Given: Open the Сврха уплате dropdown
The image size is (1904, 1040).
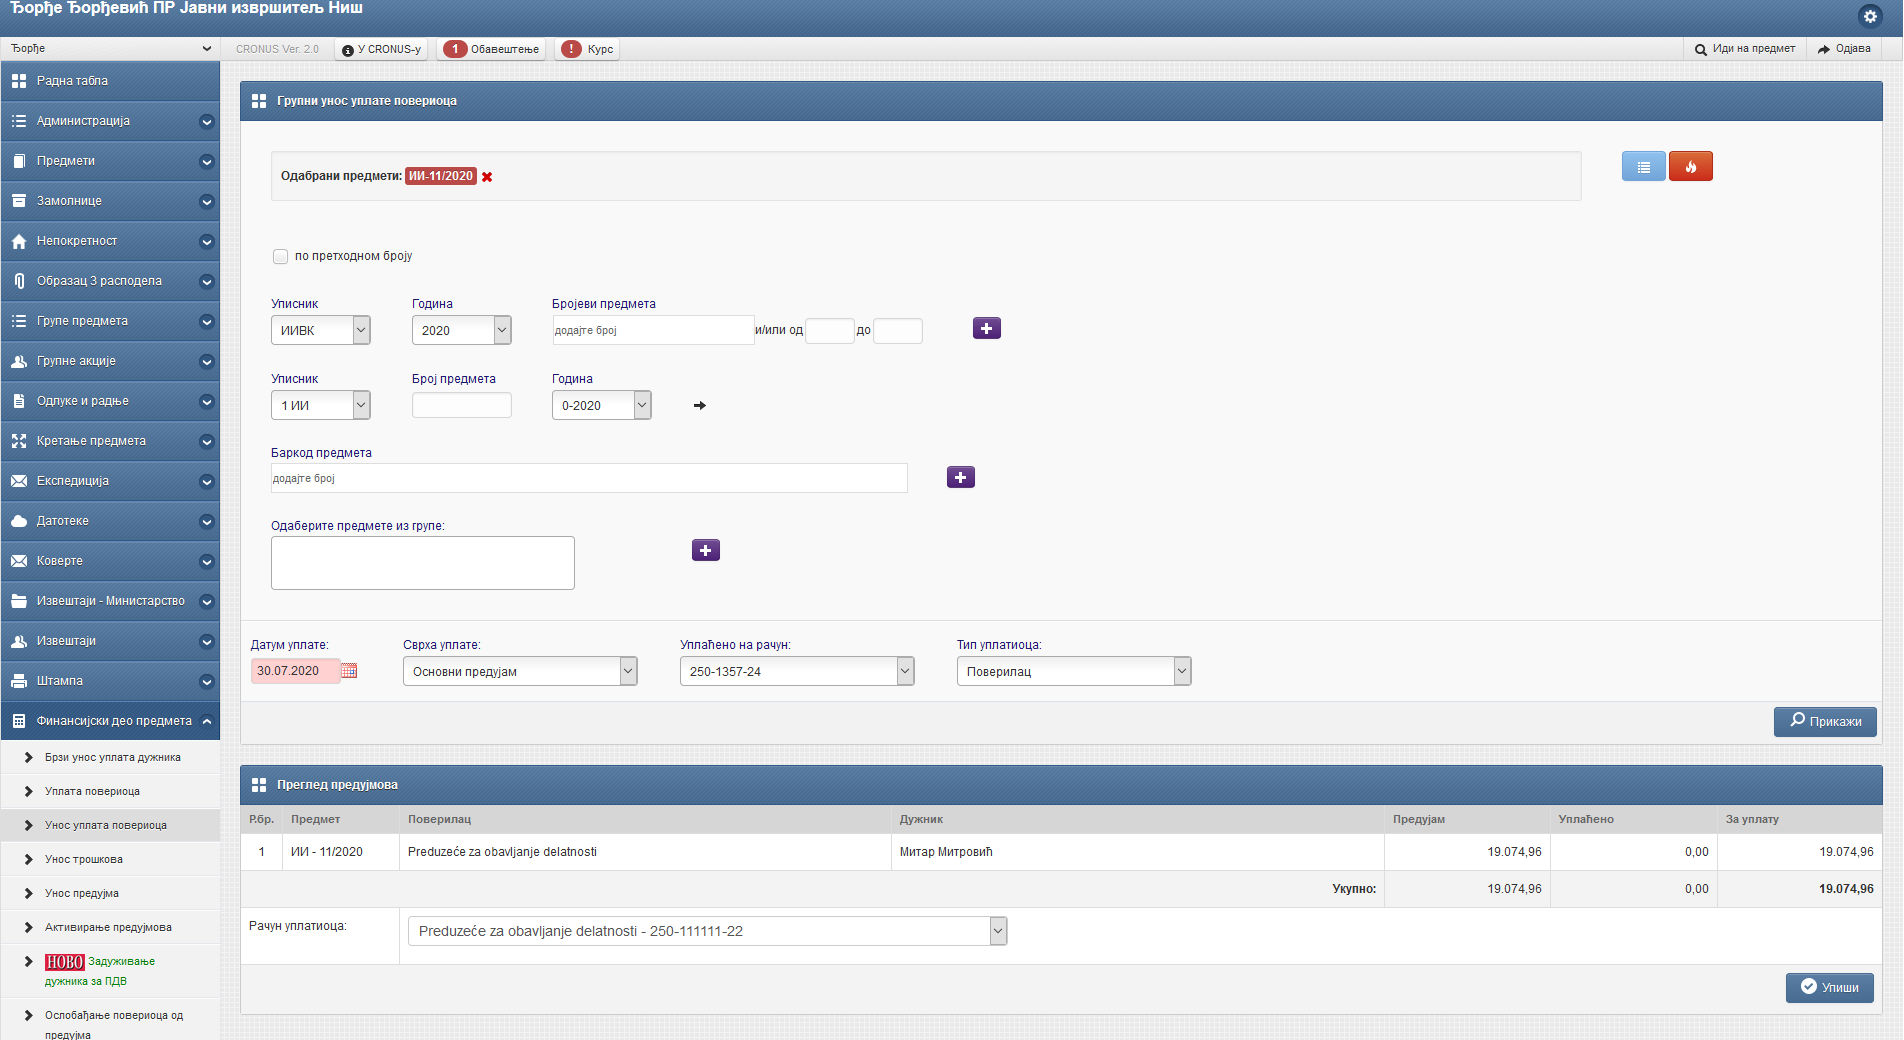Looking at the screenshot, I should (519, 672).
